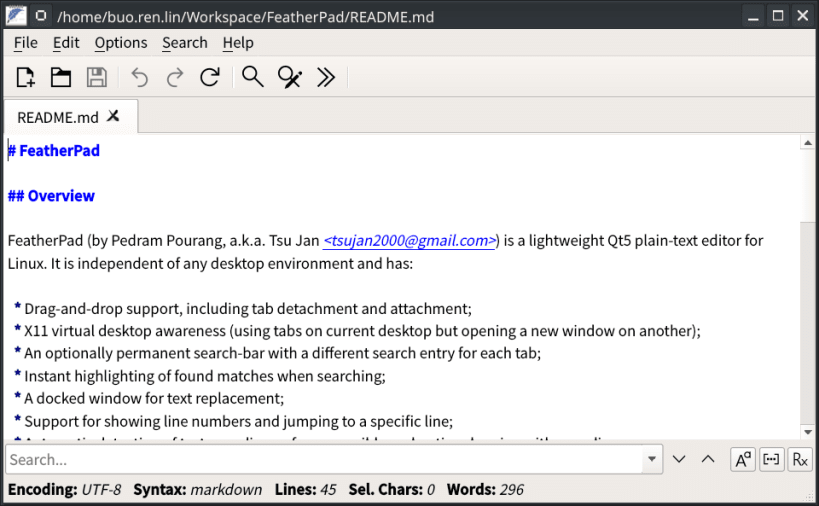Click the 'An optionally permanent search-bar' line
The image size is (819, 506).
[278, 354]
